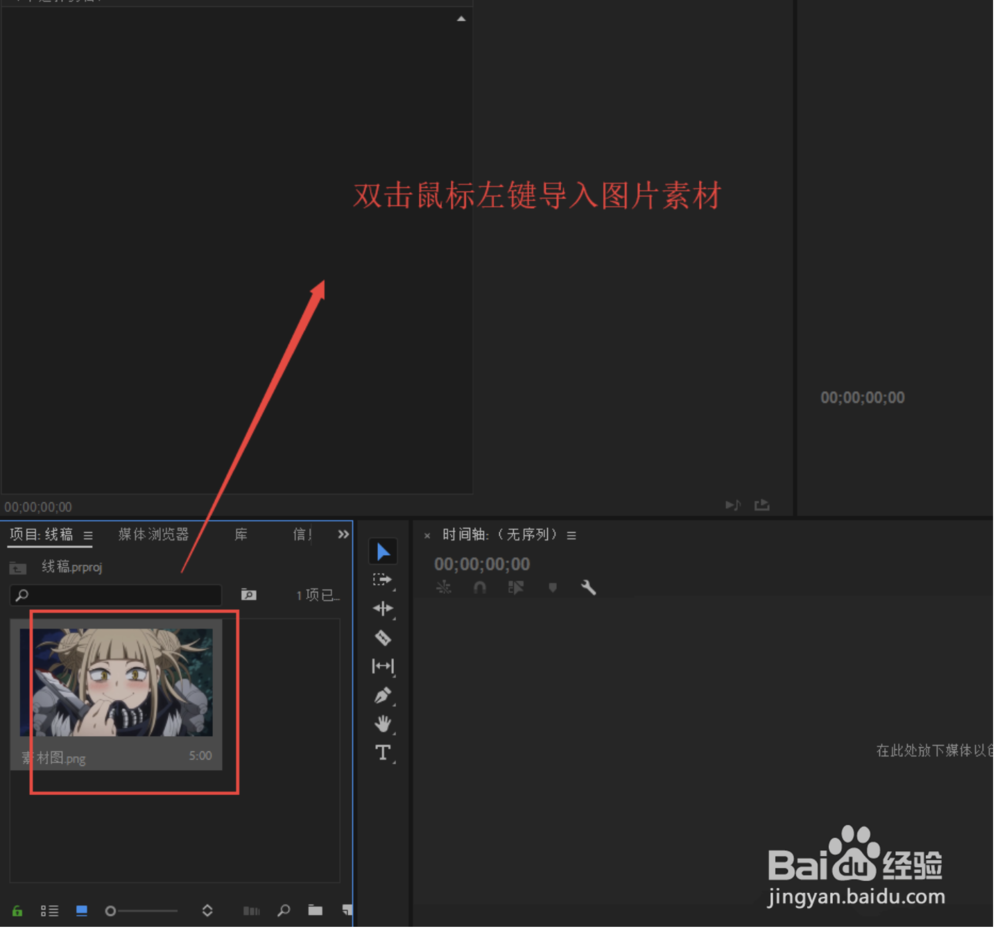The width and height of the screenshot is (1000, 931).
Task: Switch to the 媒体浏览器 tab
Action: [153, 534]
